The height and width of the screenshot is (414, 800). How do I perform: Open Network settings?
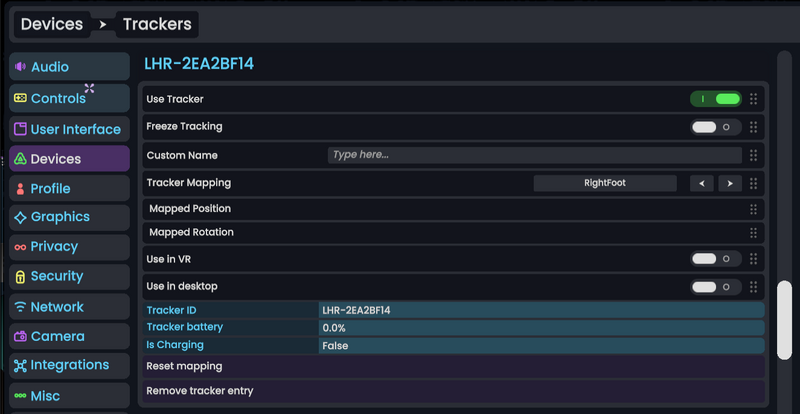click(69, 307)
